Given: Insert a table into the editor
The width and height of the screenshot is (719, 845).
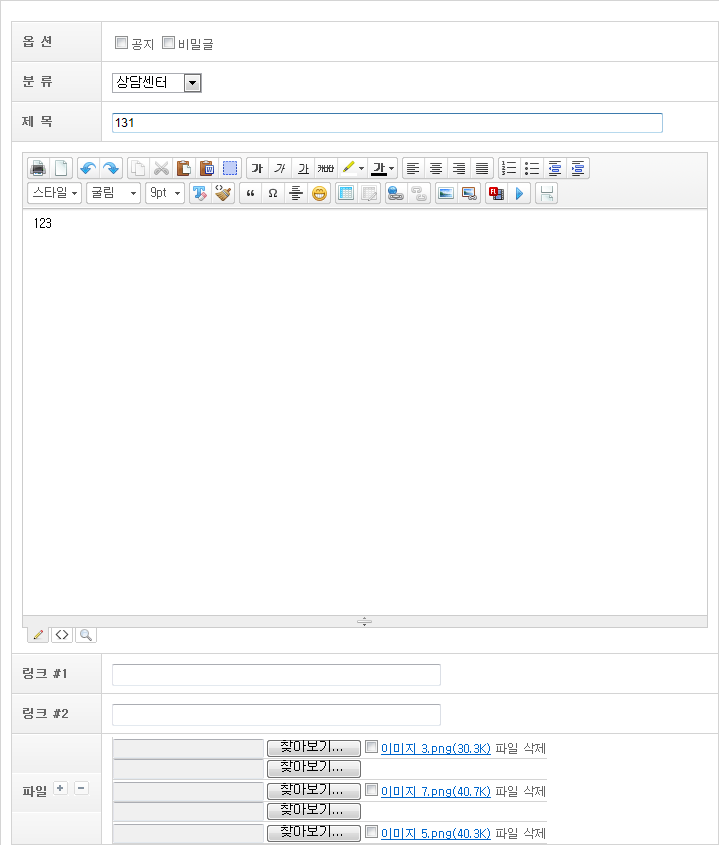Looking at the screenshot, I should (x=346, y=194).
